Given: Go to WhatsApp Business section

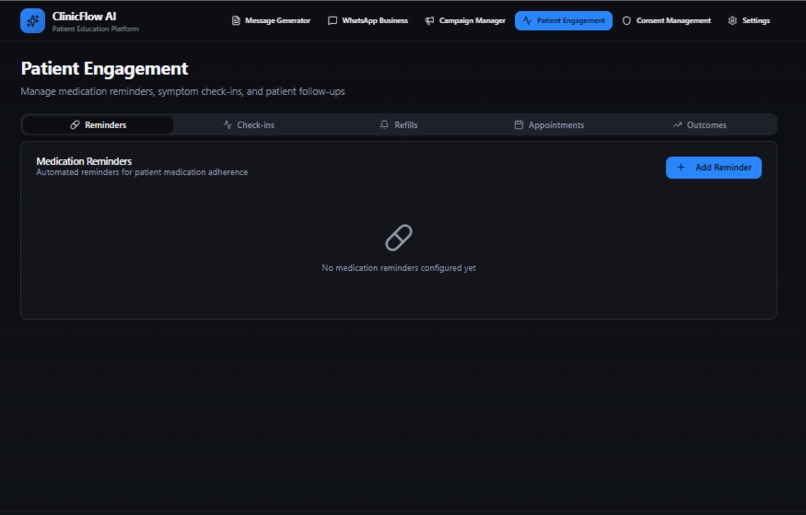Looking at the screenshot, I should (368, 21).
